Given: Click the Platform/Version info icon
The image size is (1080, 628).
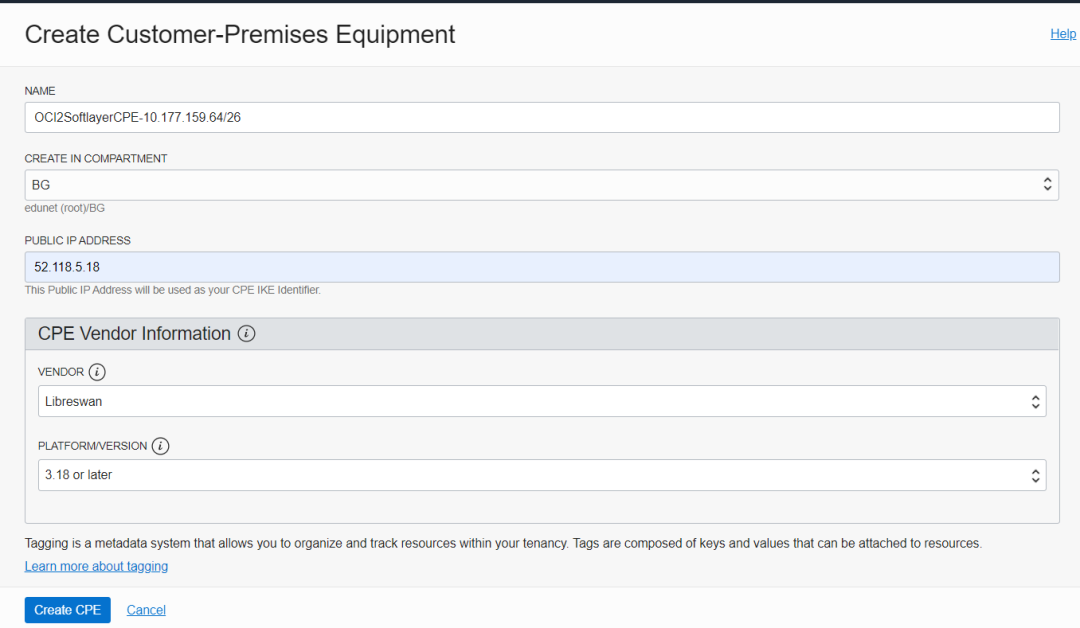Looking at the screenshot, I should pos(160,446).
